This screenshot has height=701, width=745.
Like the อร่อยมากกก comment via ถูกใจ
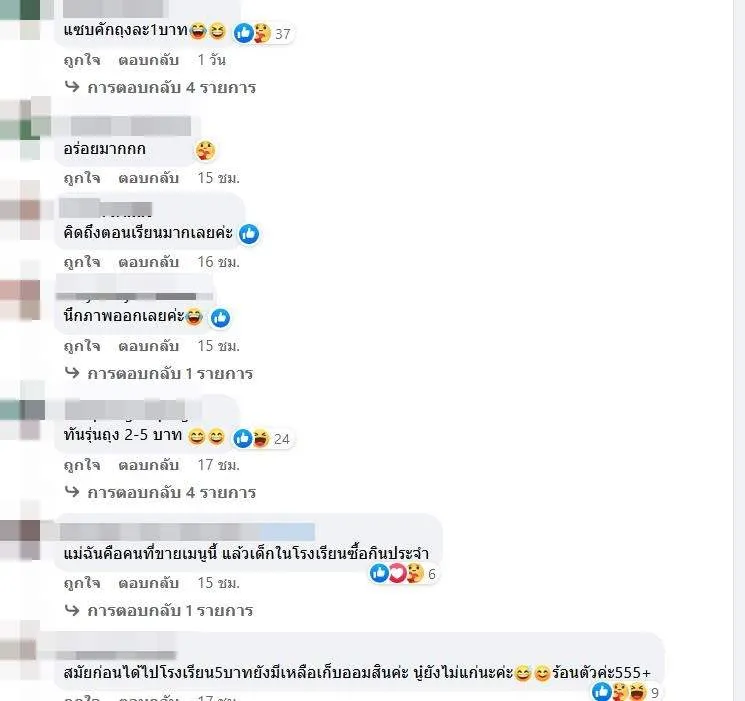pyautogui.click(x=82, y=178)
